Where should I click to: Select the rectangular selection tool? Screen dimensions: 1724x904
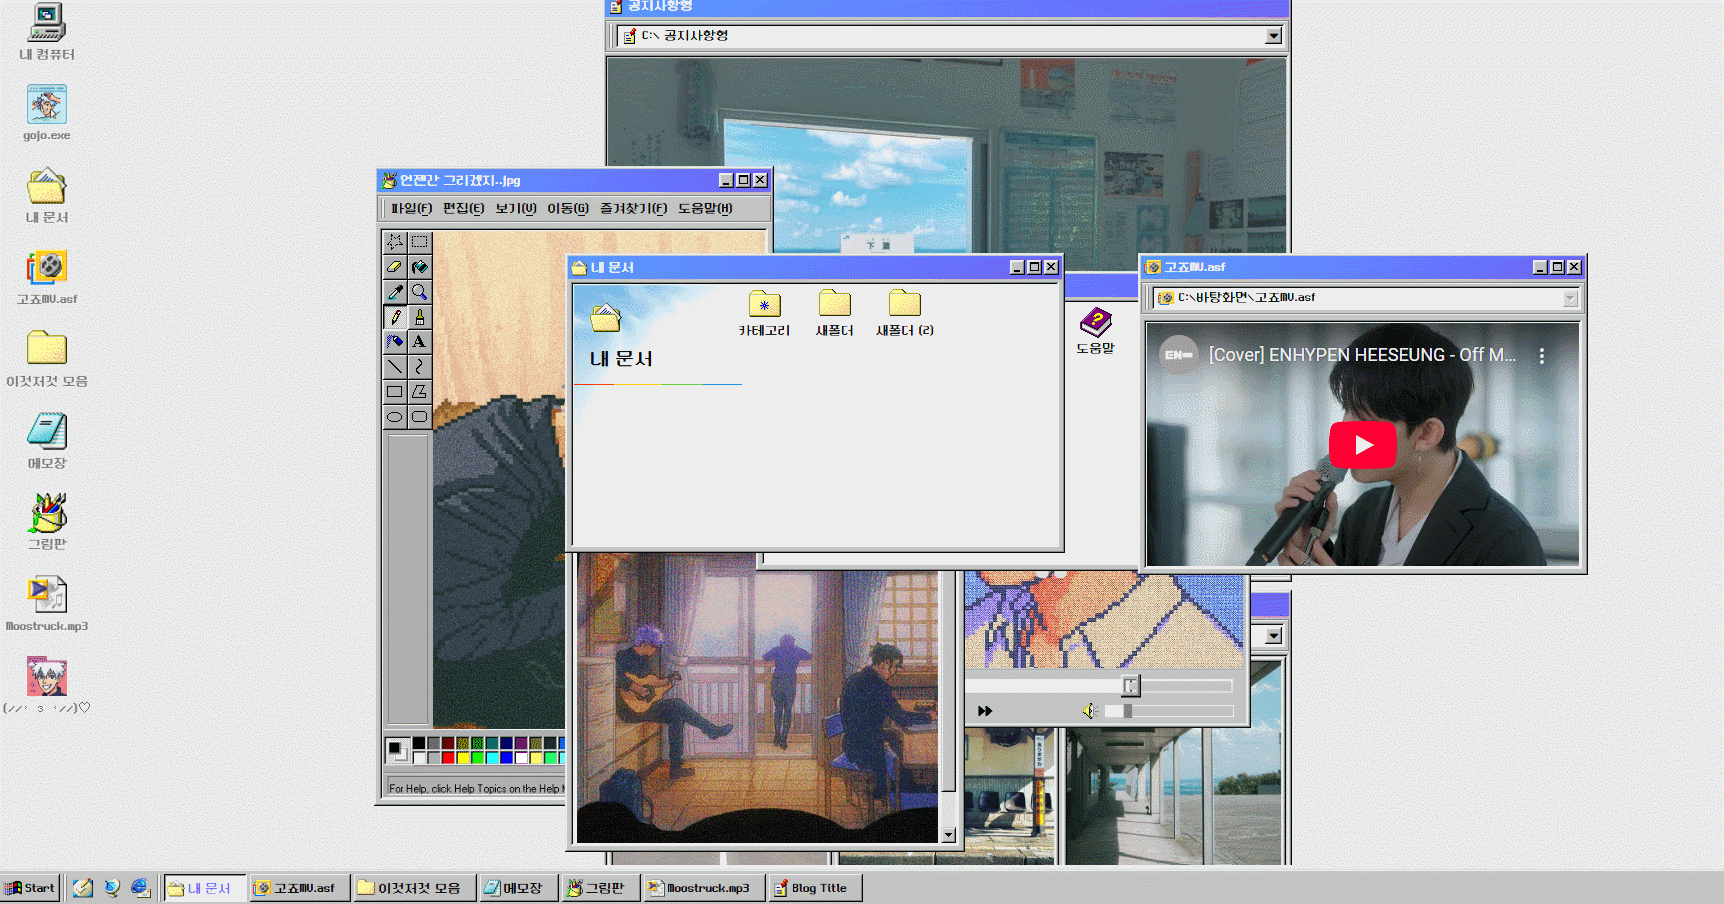coord(419,242)
